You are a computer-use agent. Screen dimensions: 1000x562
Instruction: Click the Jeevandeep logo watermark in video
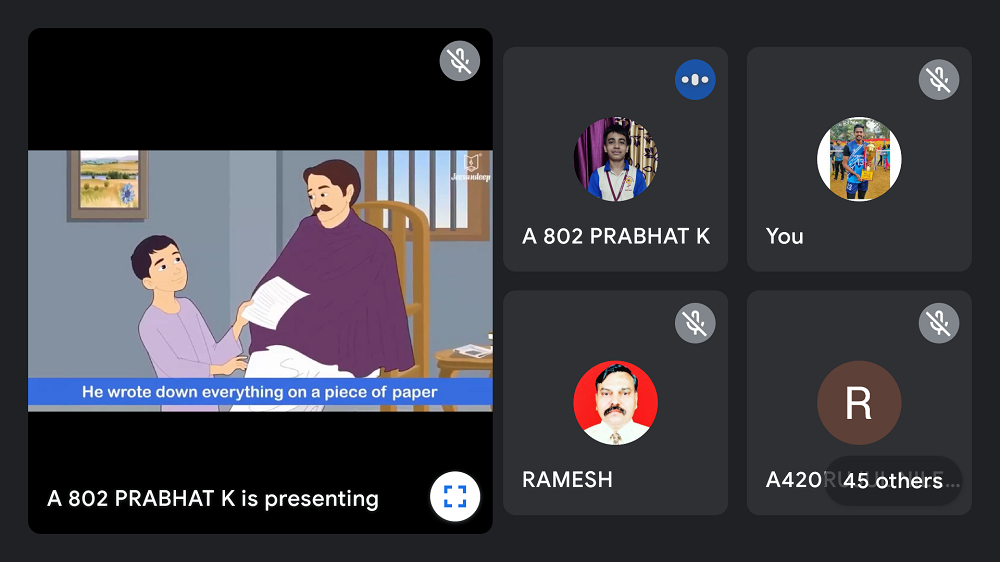471,168
